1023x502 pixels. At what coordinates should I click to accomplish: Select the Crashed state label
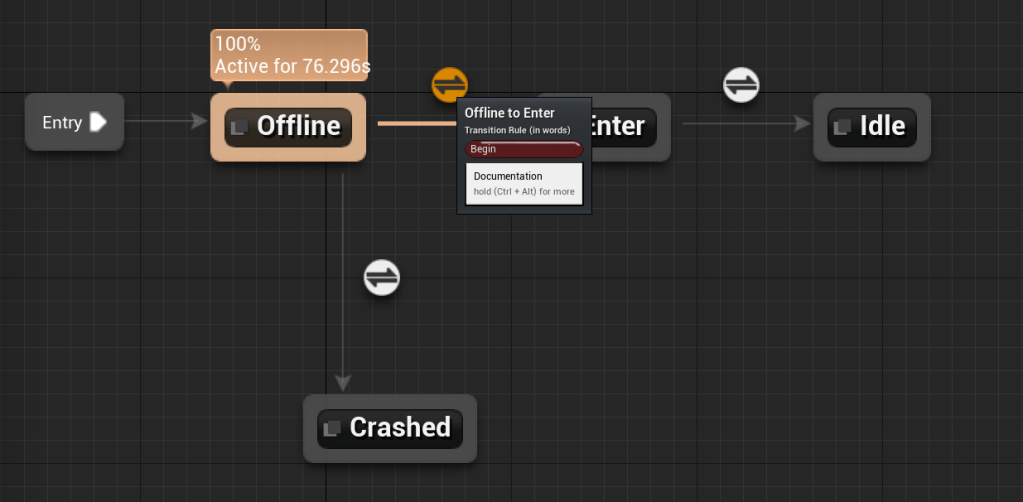coord(400,428)
